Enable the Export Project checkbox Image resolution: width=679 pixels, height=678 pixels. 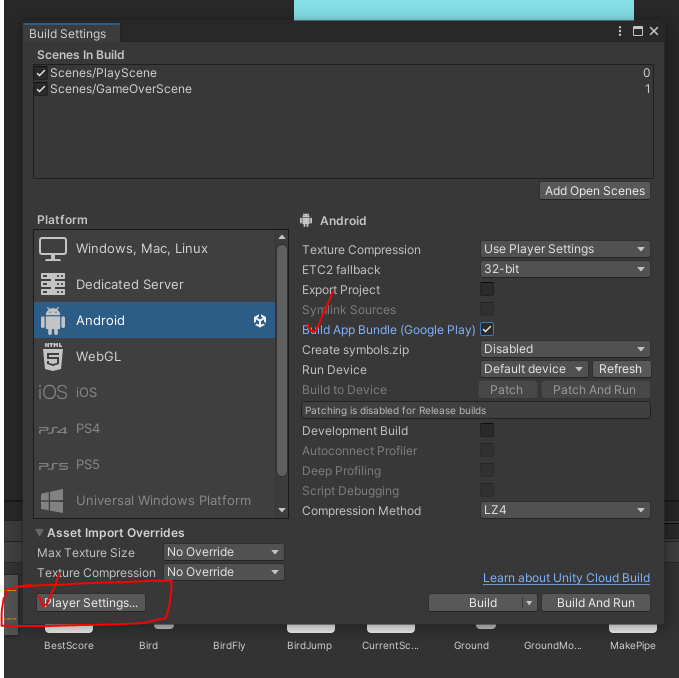point(487,289)
